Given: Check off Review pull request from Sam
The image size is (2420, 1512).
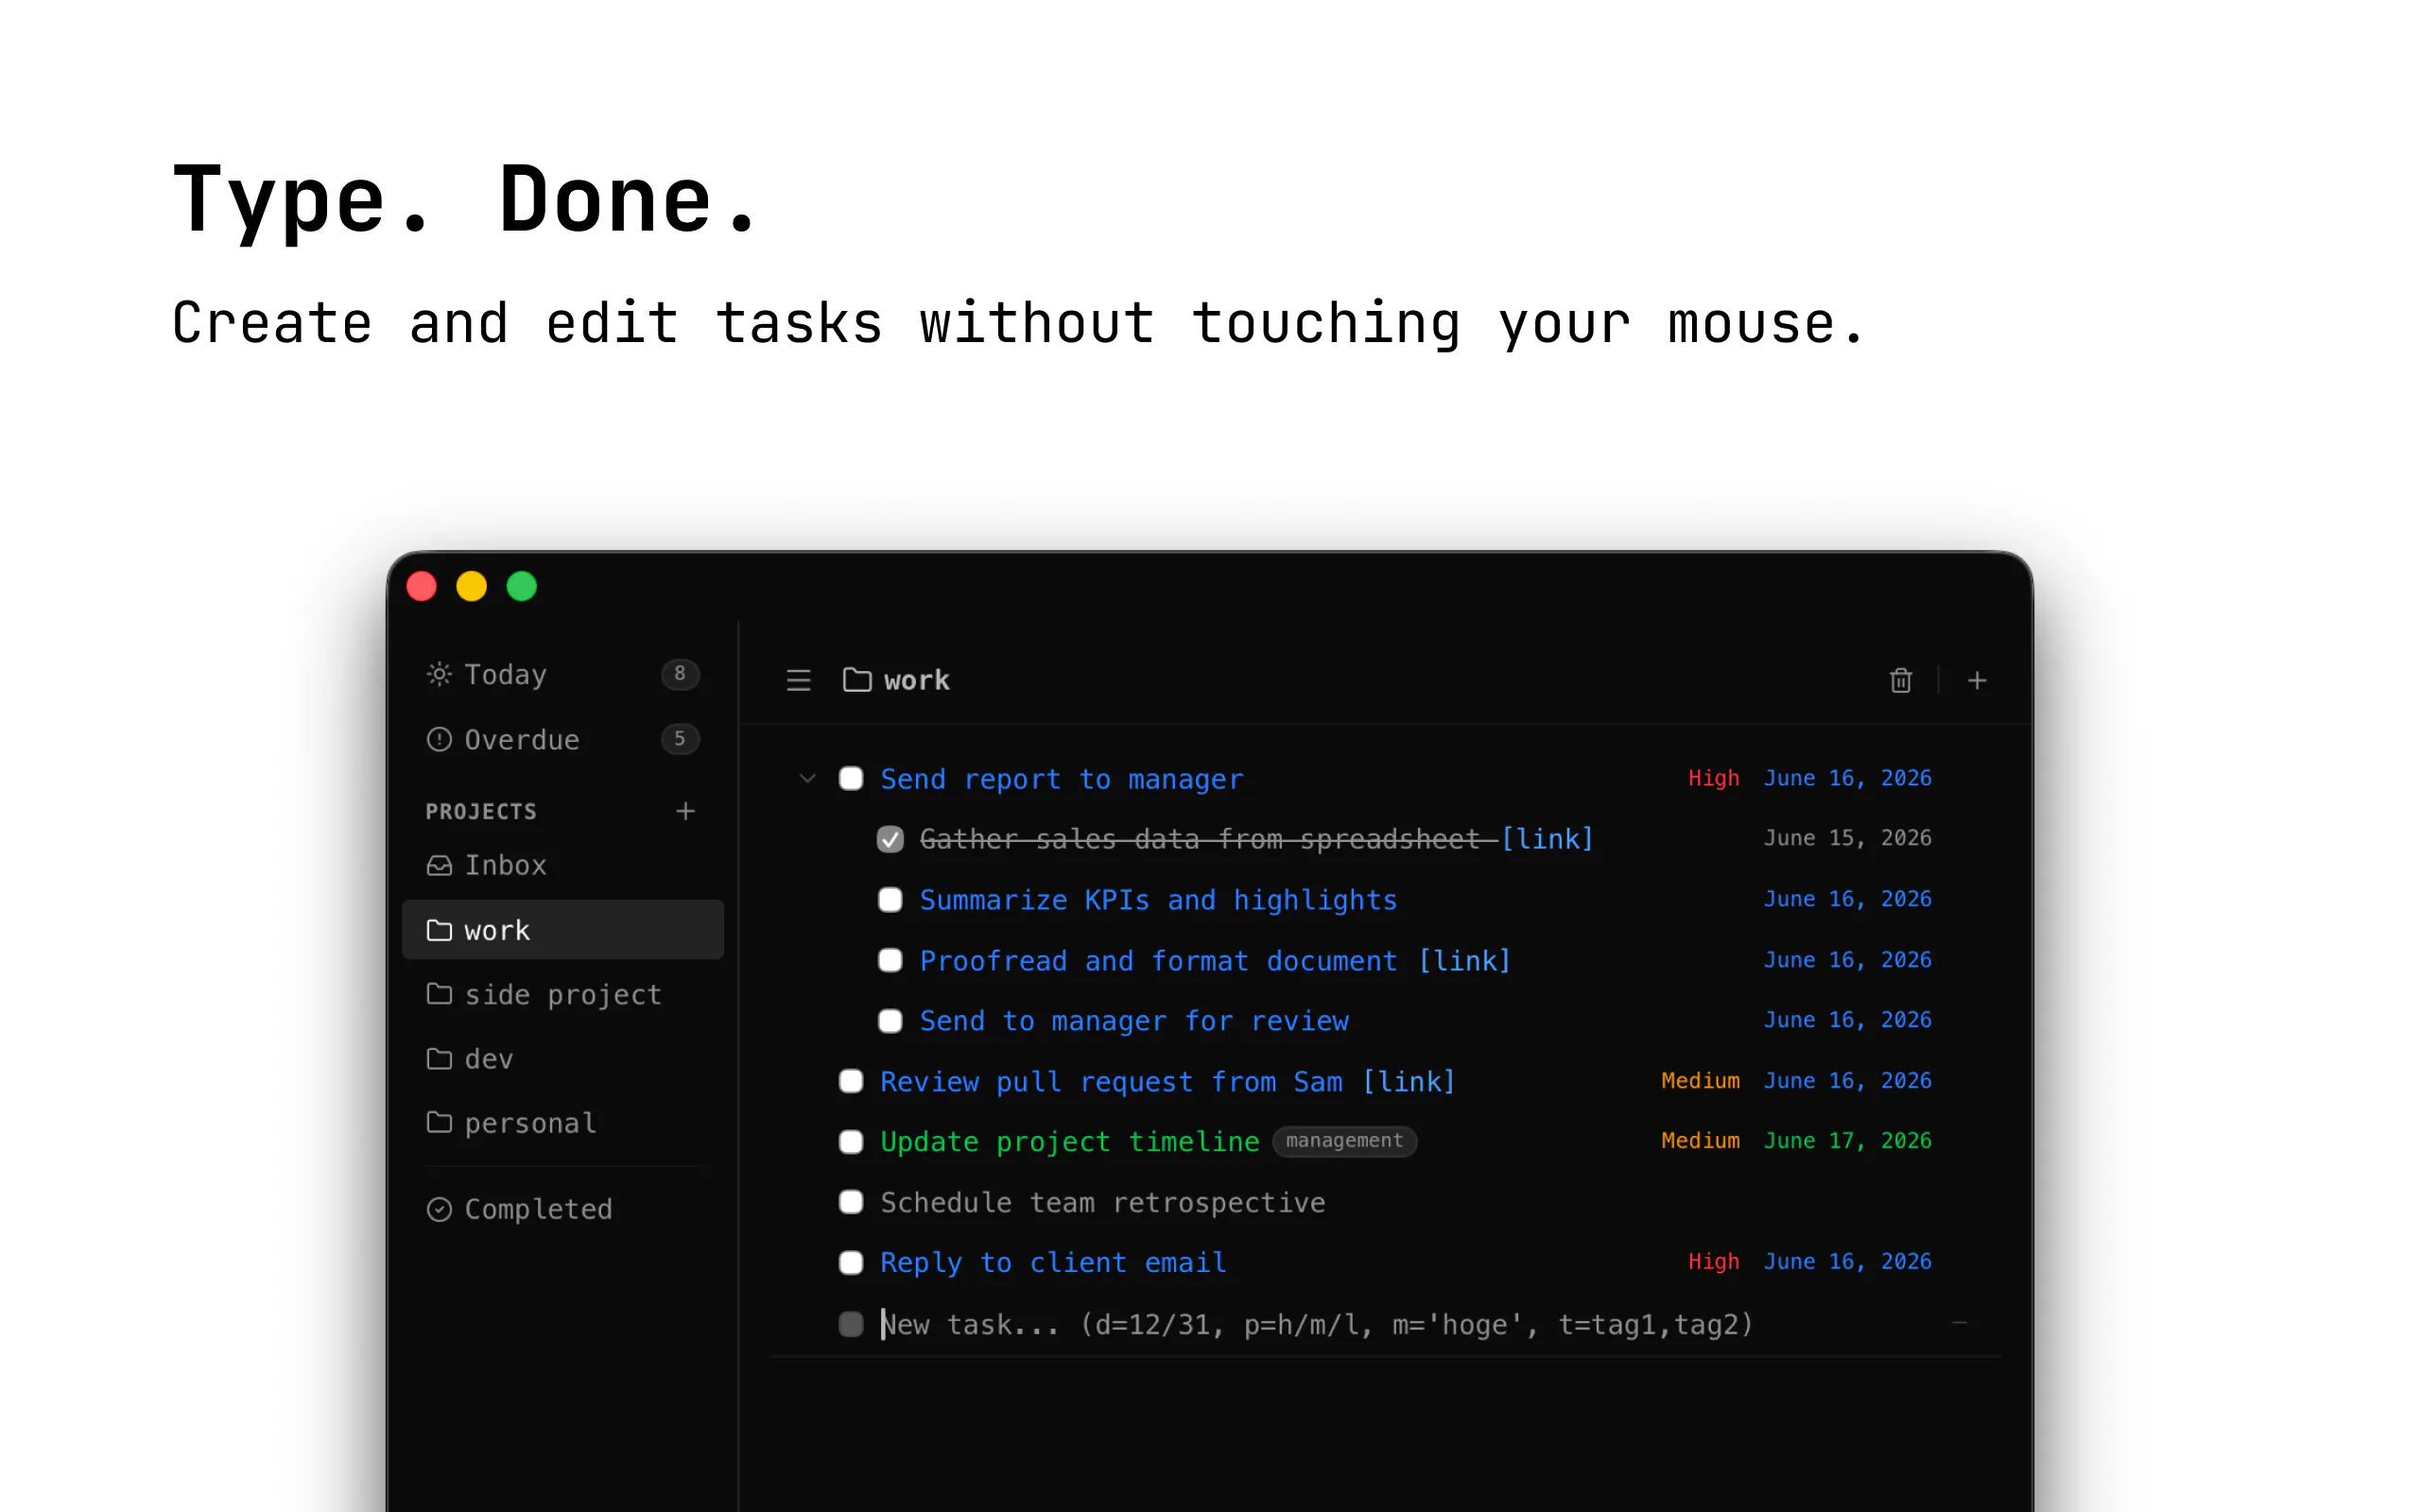Looking at the screenshot, I should point(851,1081).
